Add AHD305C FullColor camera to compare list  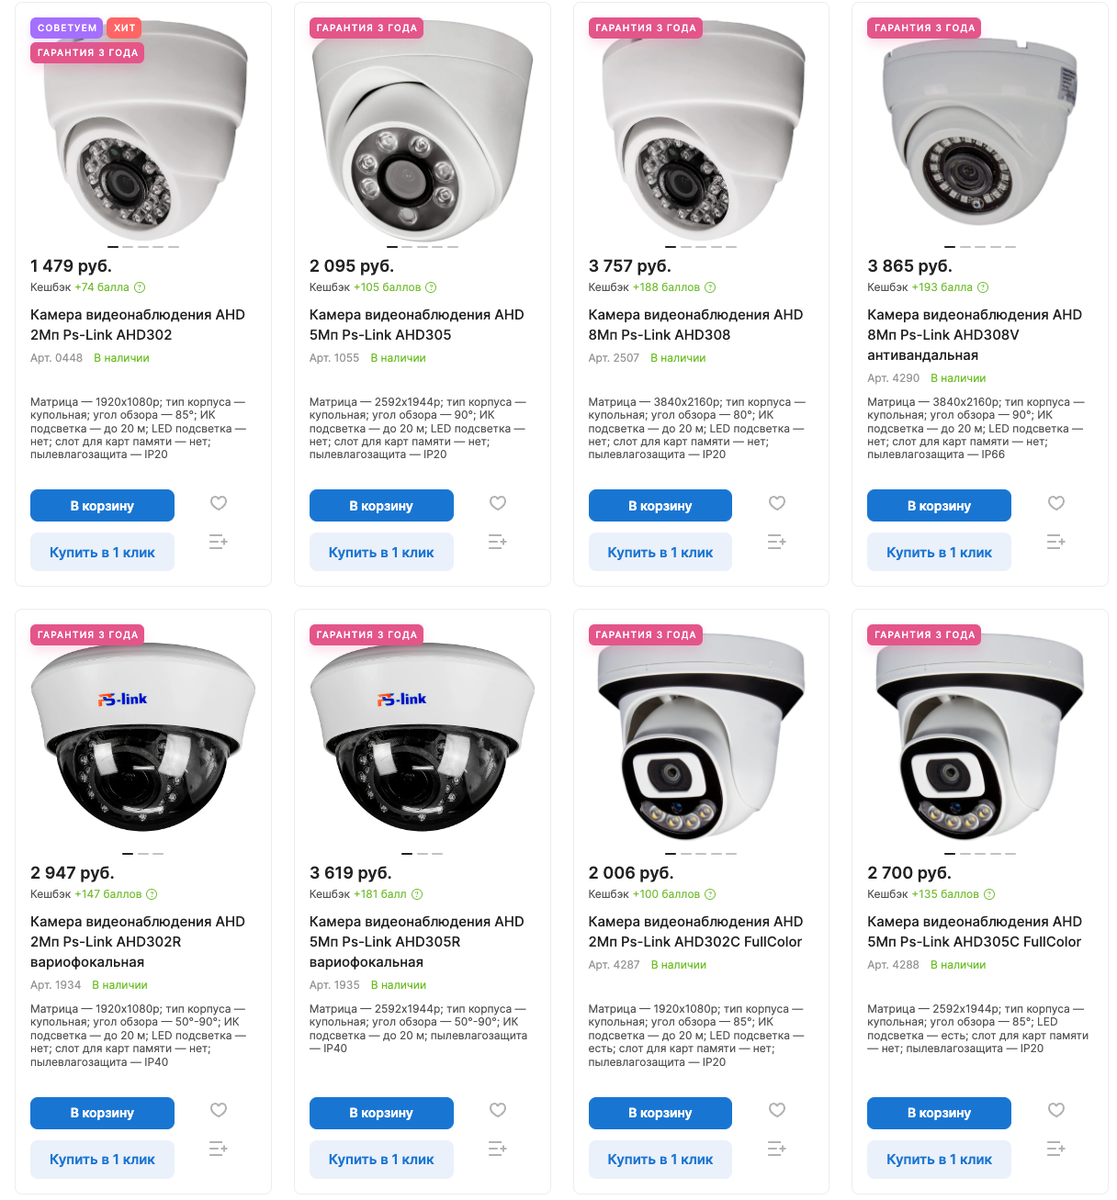coord(1055,1149)
